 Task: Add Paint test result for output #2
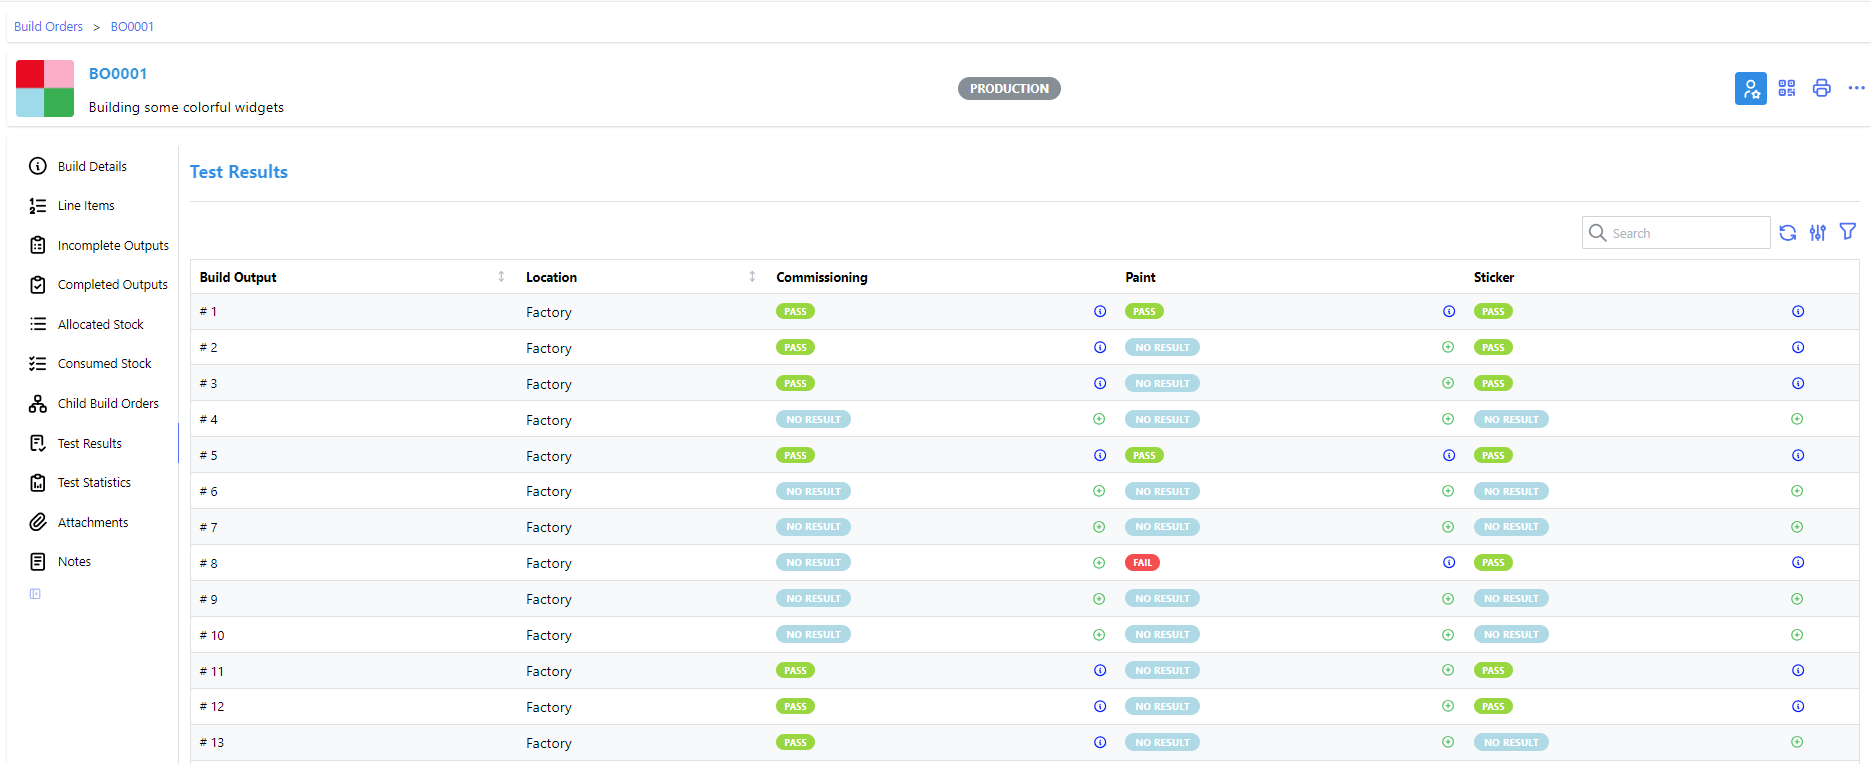pyautogui.click(x=1448, y=347)
